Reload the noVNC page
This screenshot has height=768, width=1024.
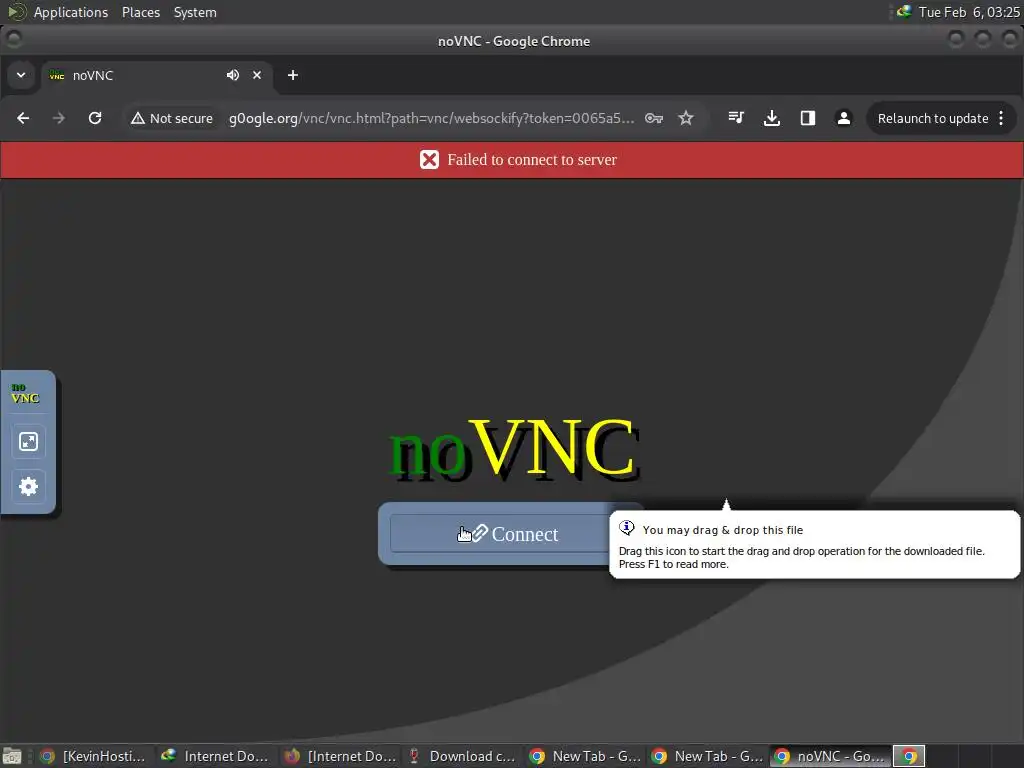95,118
